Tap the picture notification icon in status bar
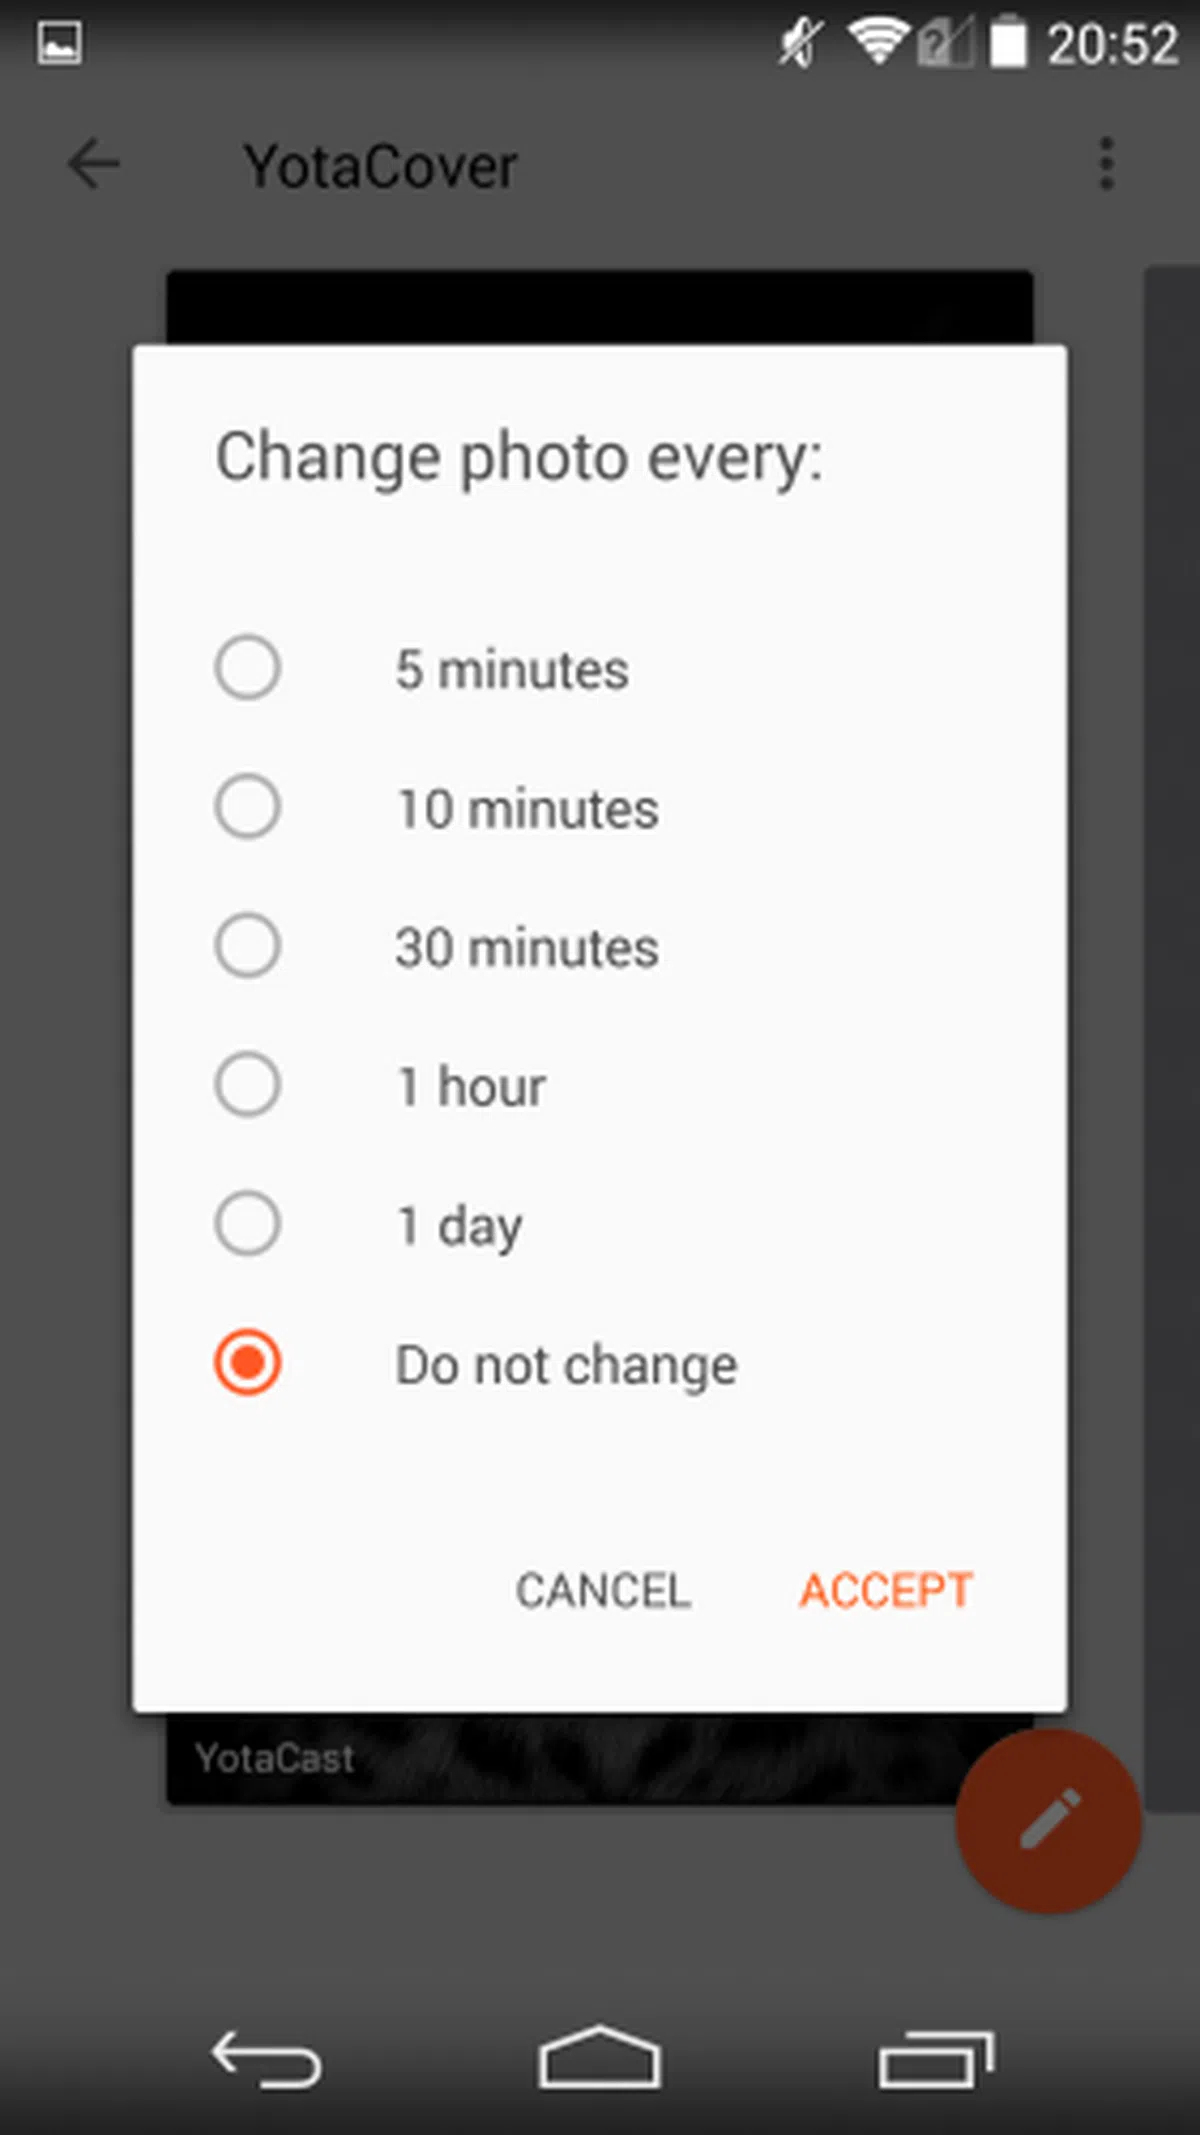1200x2135 pixels. 59,44
